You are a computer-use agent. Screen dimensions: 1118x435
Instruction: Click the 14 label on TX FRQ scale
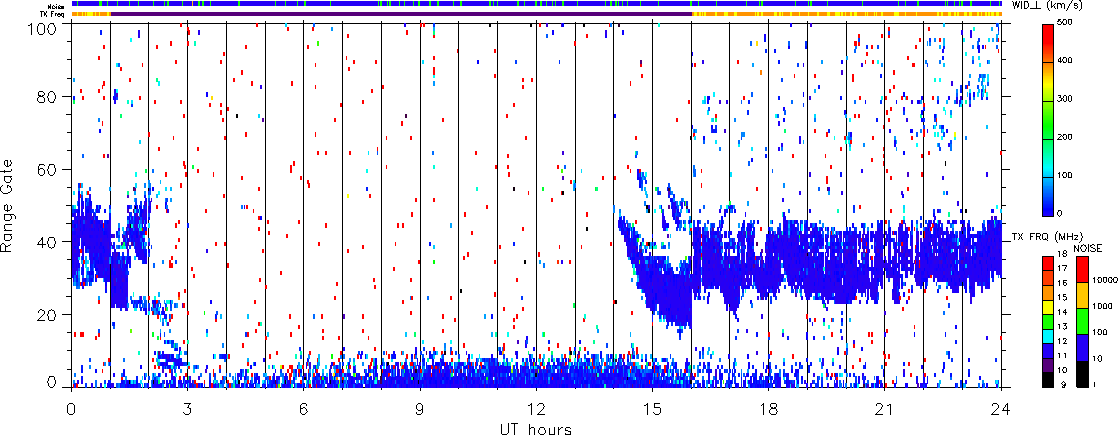(x=1063, y=314)
